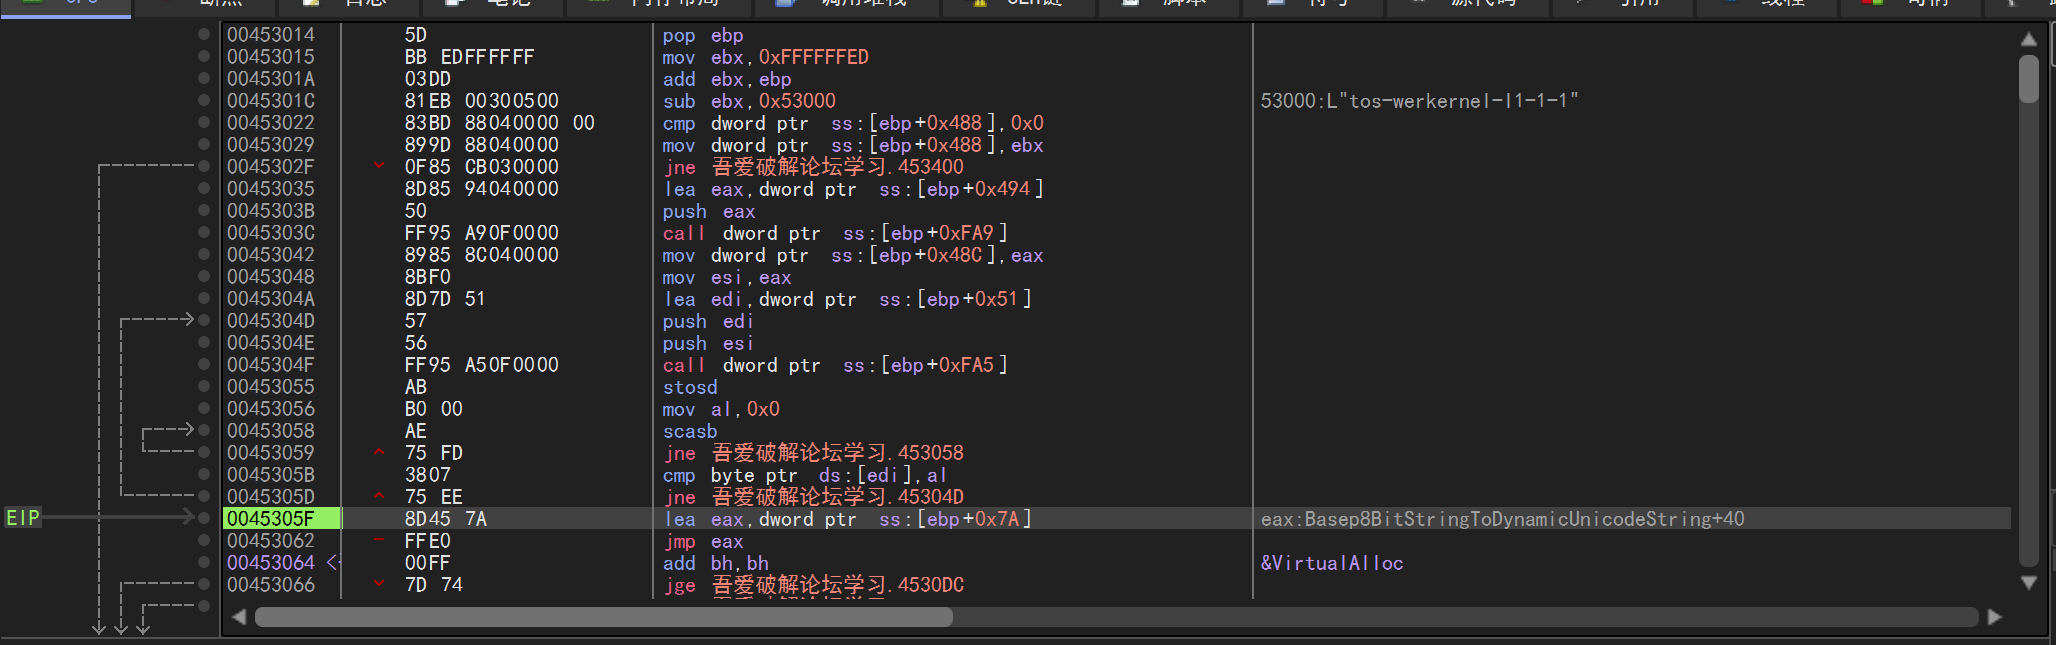This screenshot has width=2056, height=645.
Task: Toggle breakpoint dot on the EIP line 0045305F
Action: pyautogui.click(x=204, y=518)
